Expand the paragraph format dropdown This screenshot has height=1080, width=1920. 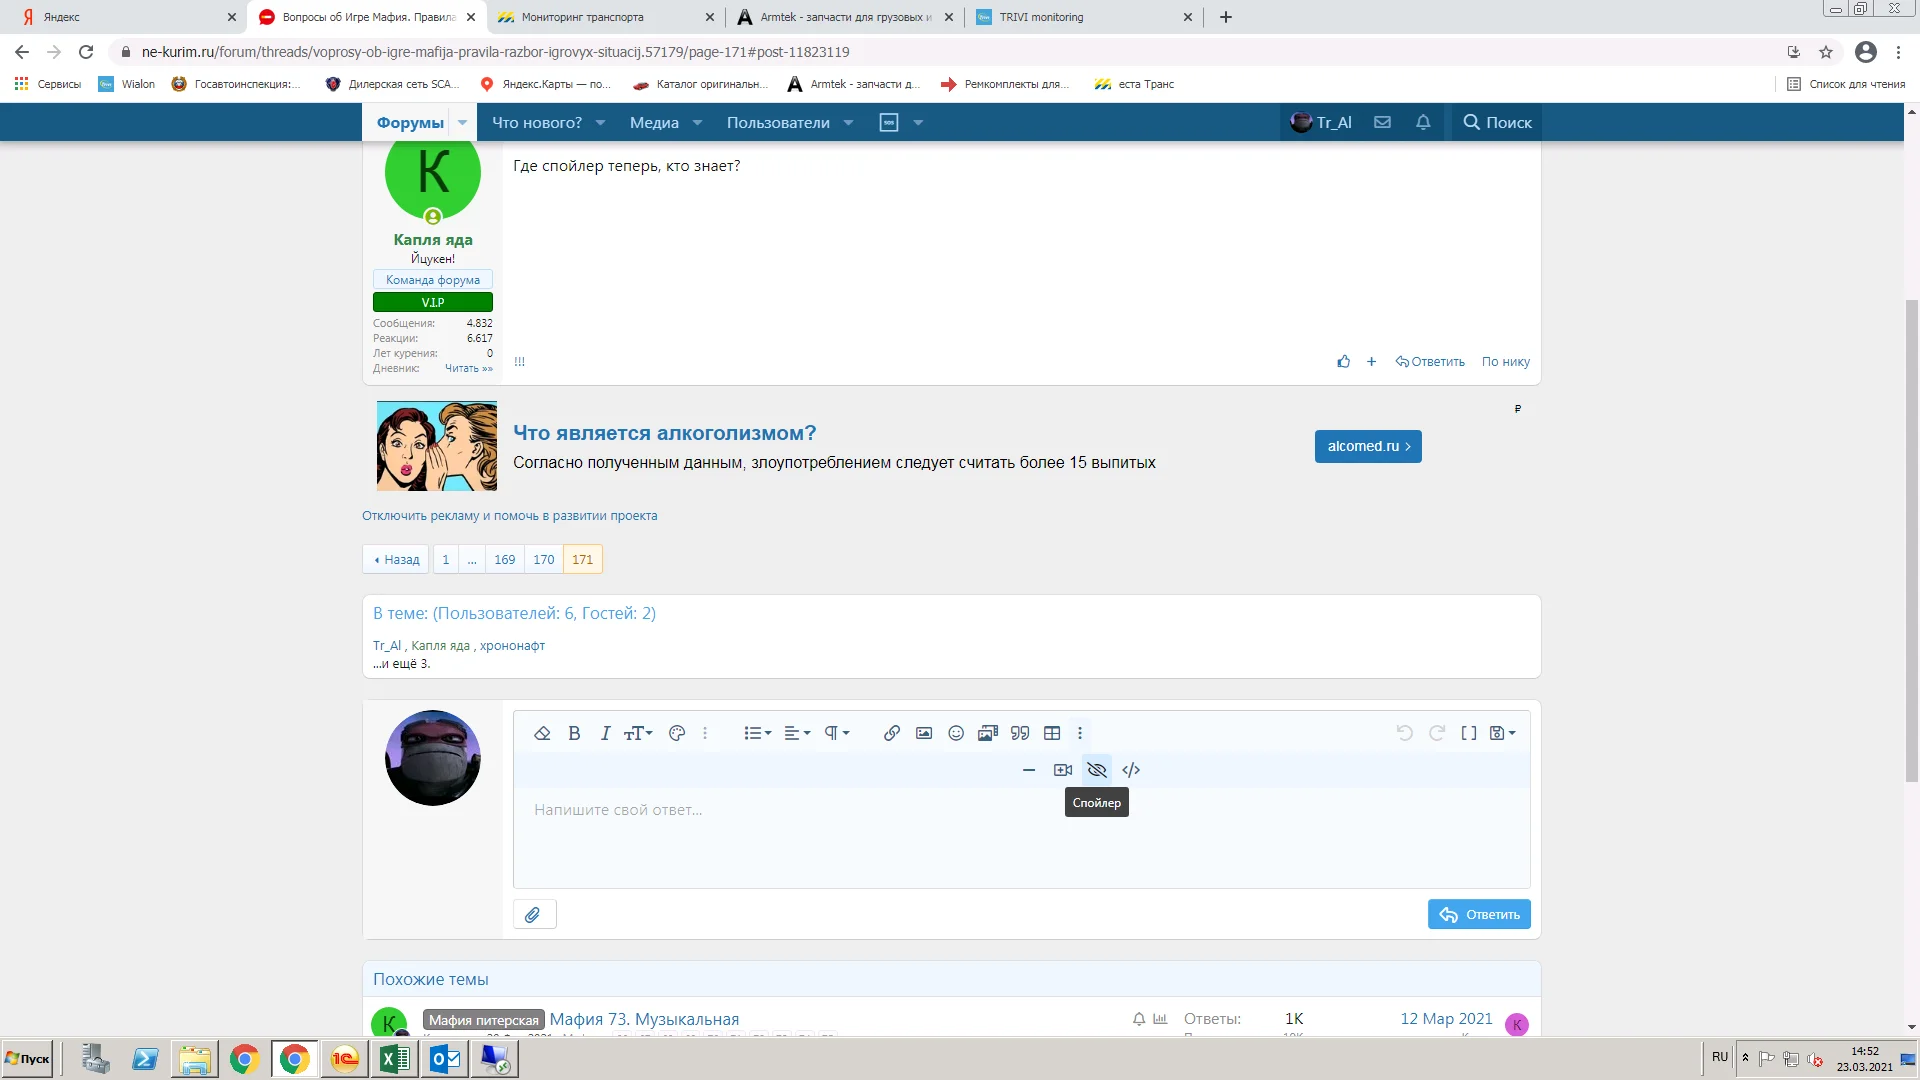835,732
